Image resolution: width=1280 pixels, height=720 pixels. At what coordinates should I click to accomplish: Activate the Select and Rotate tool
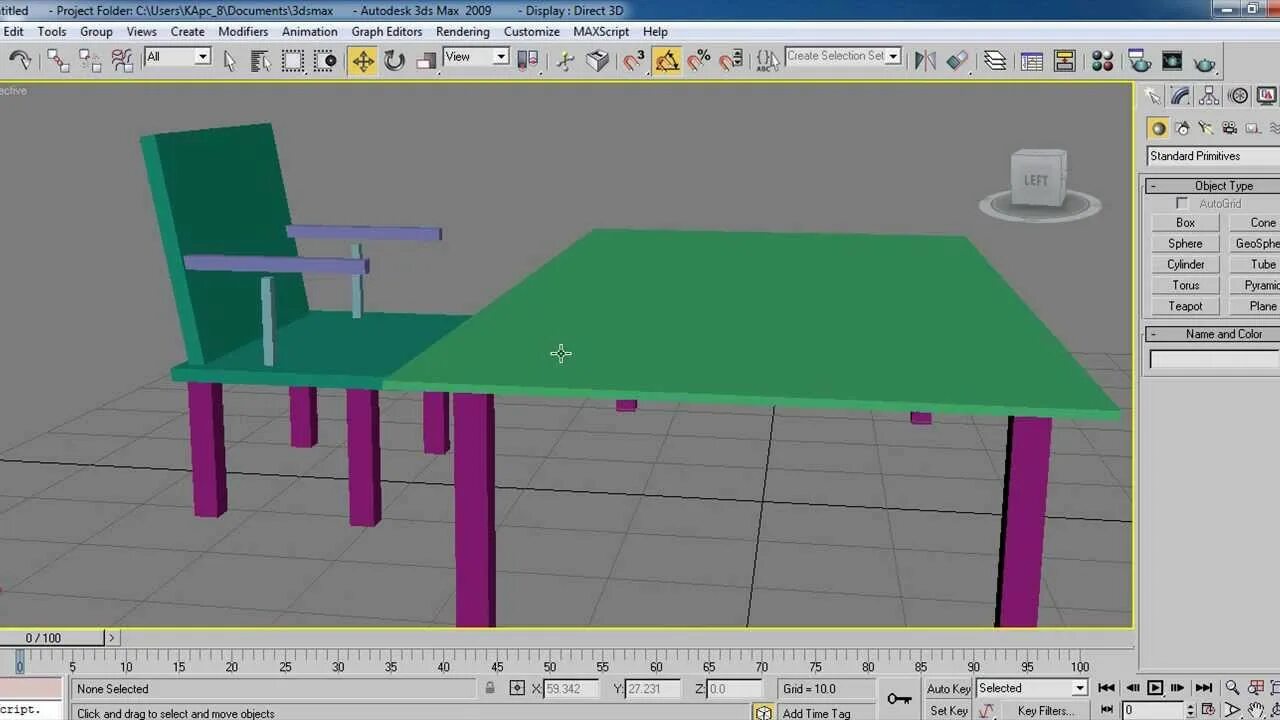(x=395, y=61)
